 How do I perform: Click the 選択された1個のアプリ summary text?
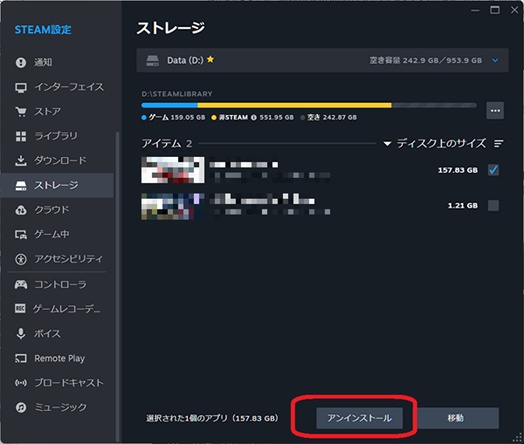click(x=212, y=418)
